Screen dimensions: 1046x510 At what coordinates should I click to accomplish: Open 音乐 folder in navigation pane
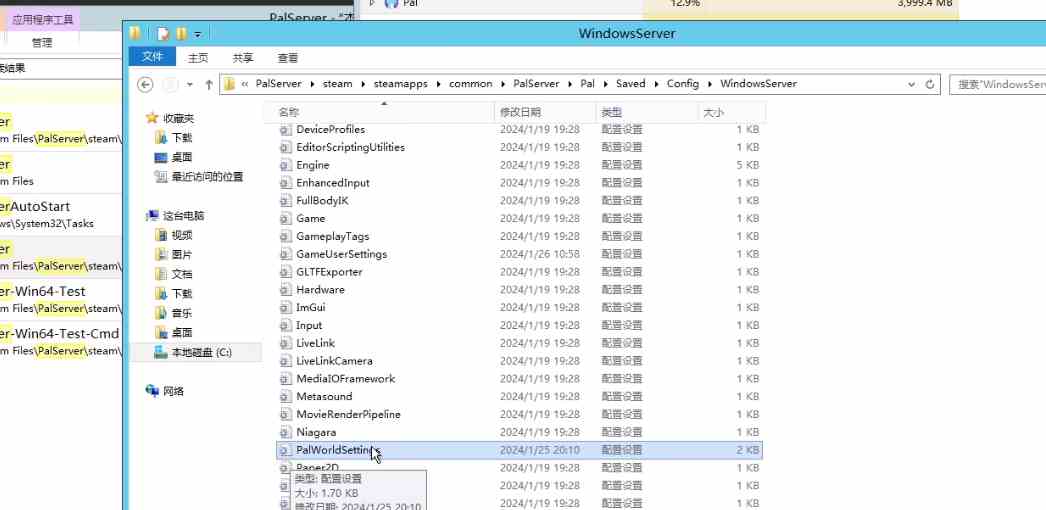pos(181,313)
